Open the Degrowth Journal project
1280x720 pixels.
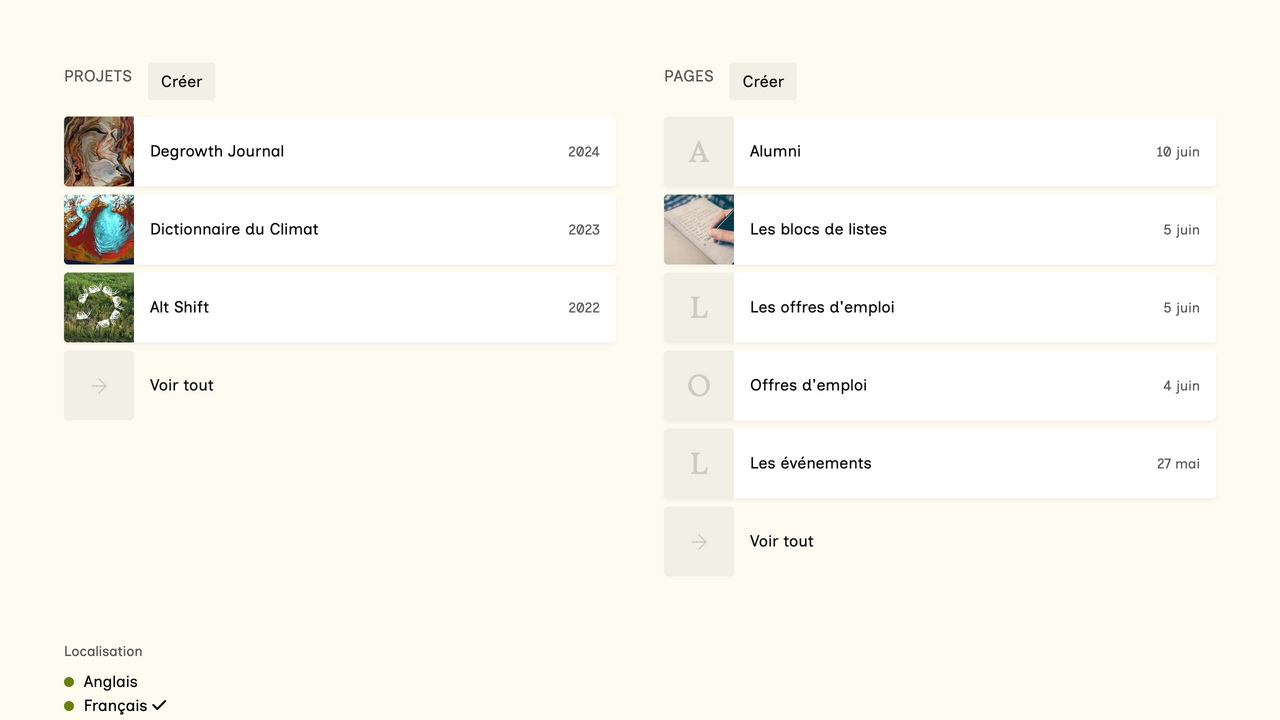point(217,151)
